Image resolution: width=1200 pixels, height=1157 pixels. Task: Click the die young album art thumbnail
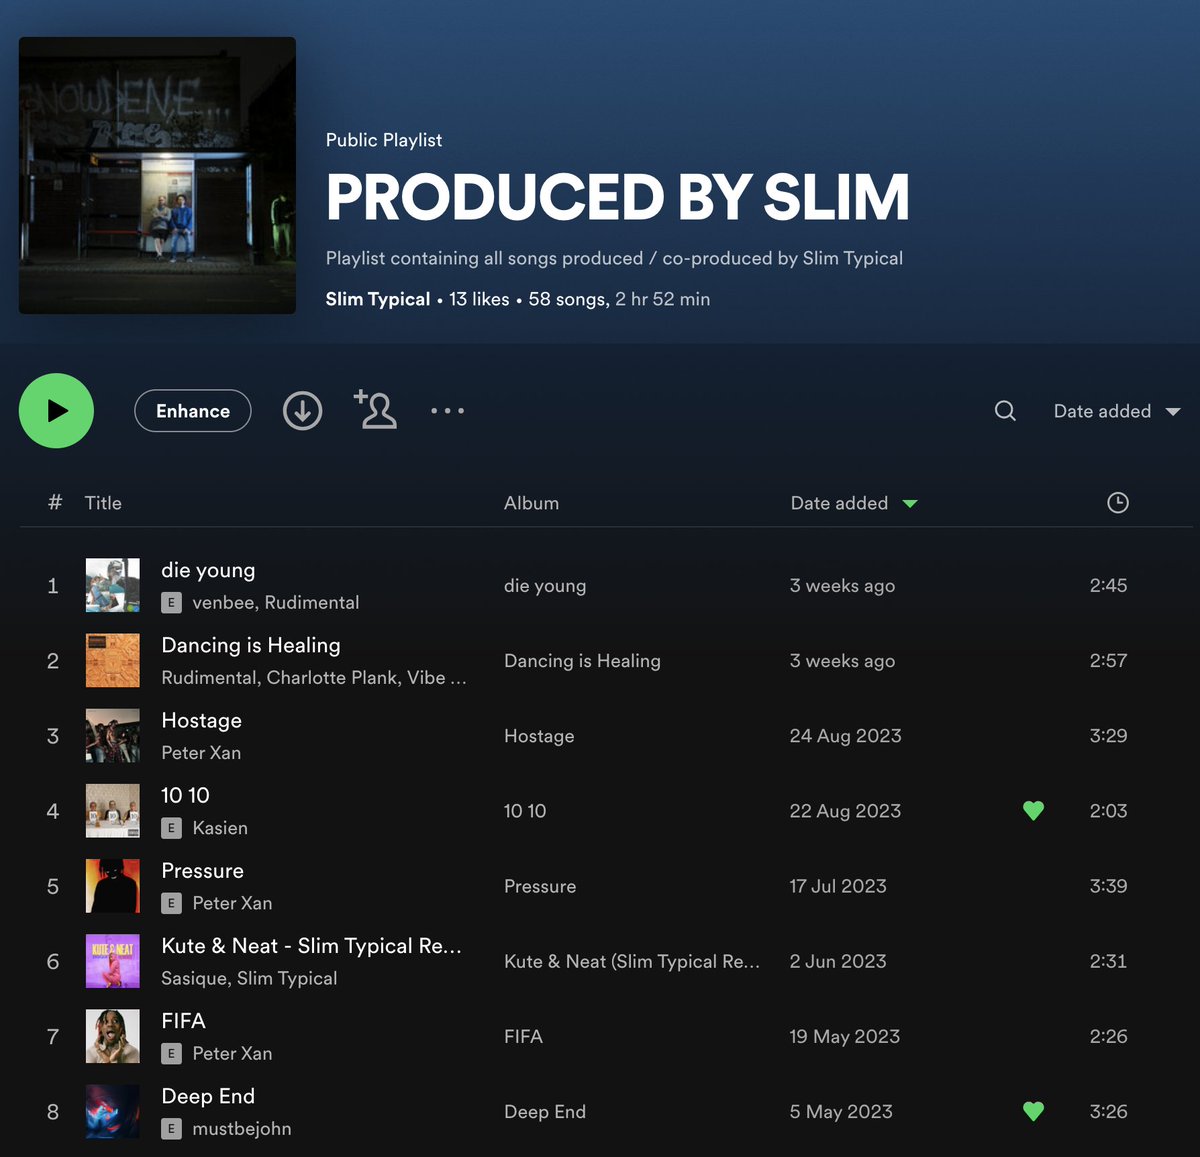point(113,585)
